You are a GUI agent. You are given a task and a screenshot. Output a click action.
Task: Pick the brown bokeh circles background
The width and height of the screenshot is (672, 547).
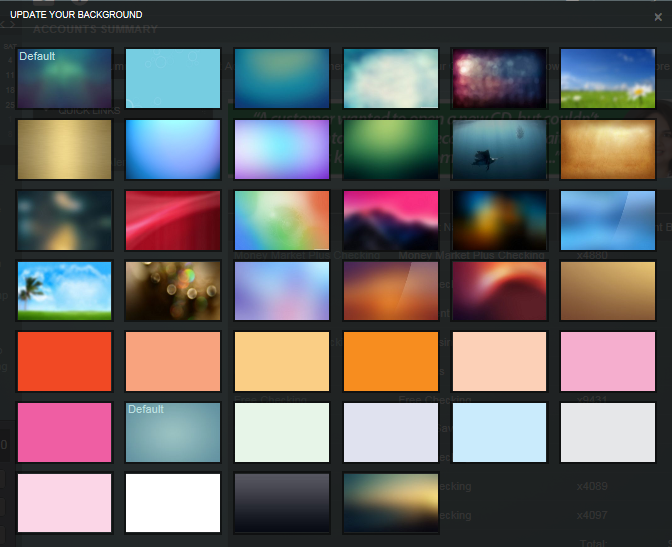point(173,291)
